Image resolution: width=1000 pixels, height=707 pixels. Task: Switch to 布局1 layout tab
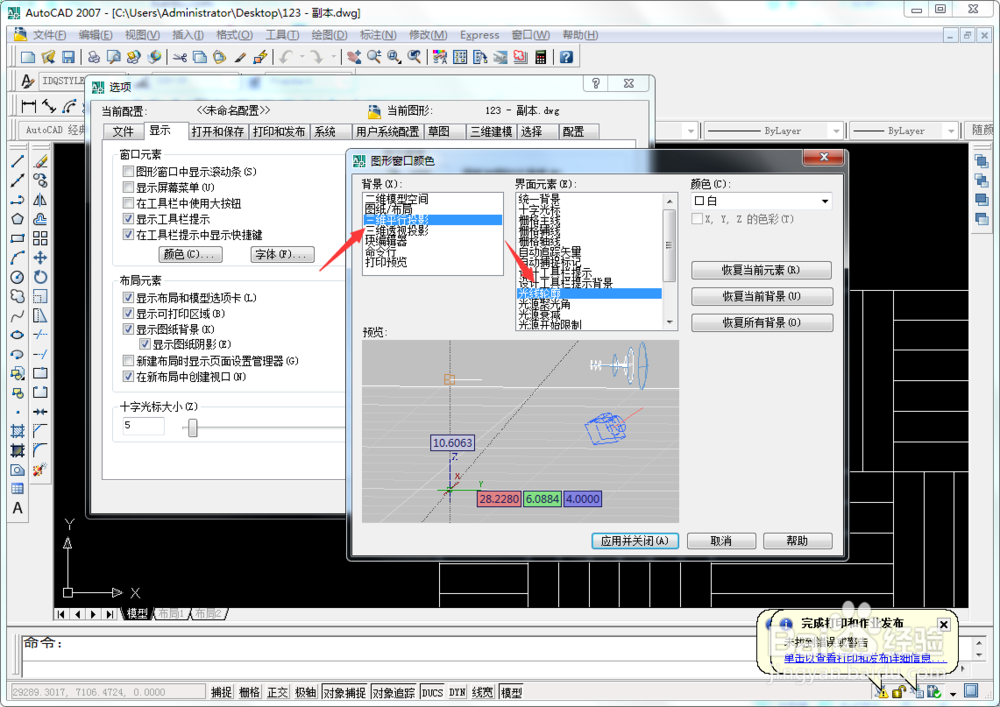coord(171,613)
